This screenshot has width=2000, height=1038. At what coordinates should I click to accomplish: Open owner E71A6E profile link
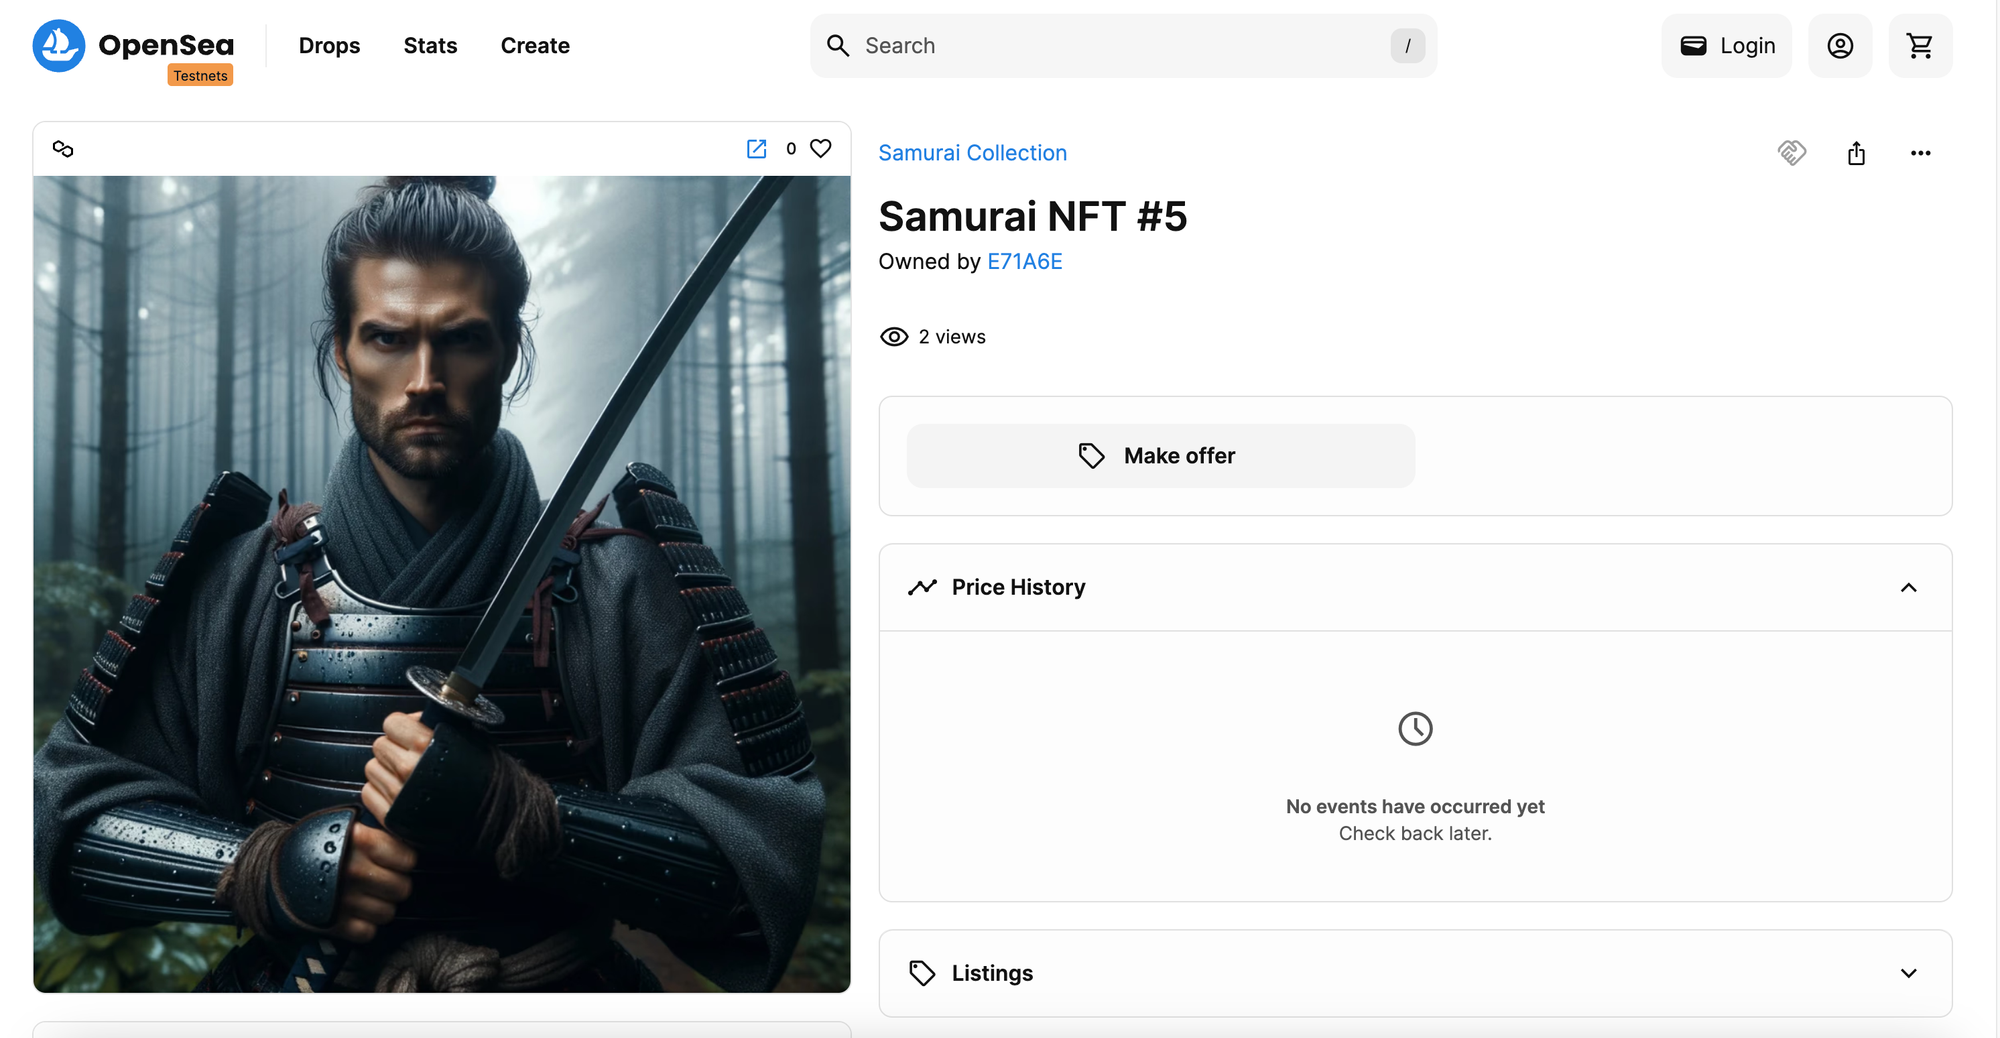click(1025, 261)
